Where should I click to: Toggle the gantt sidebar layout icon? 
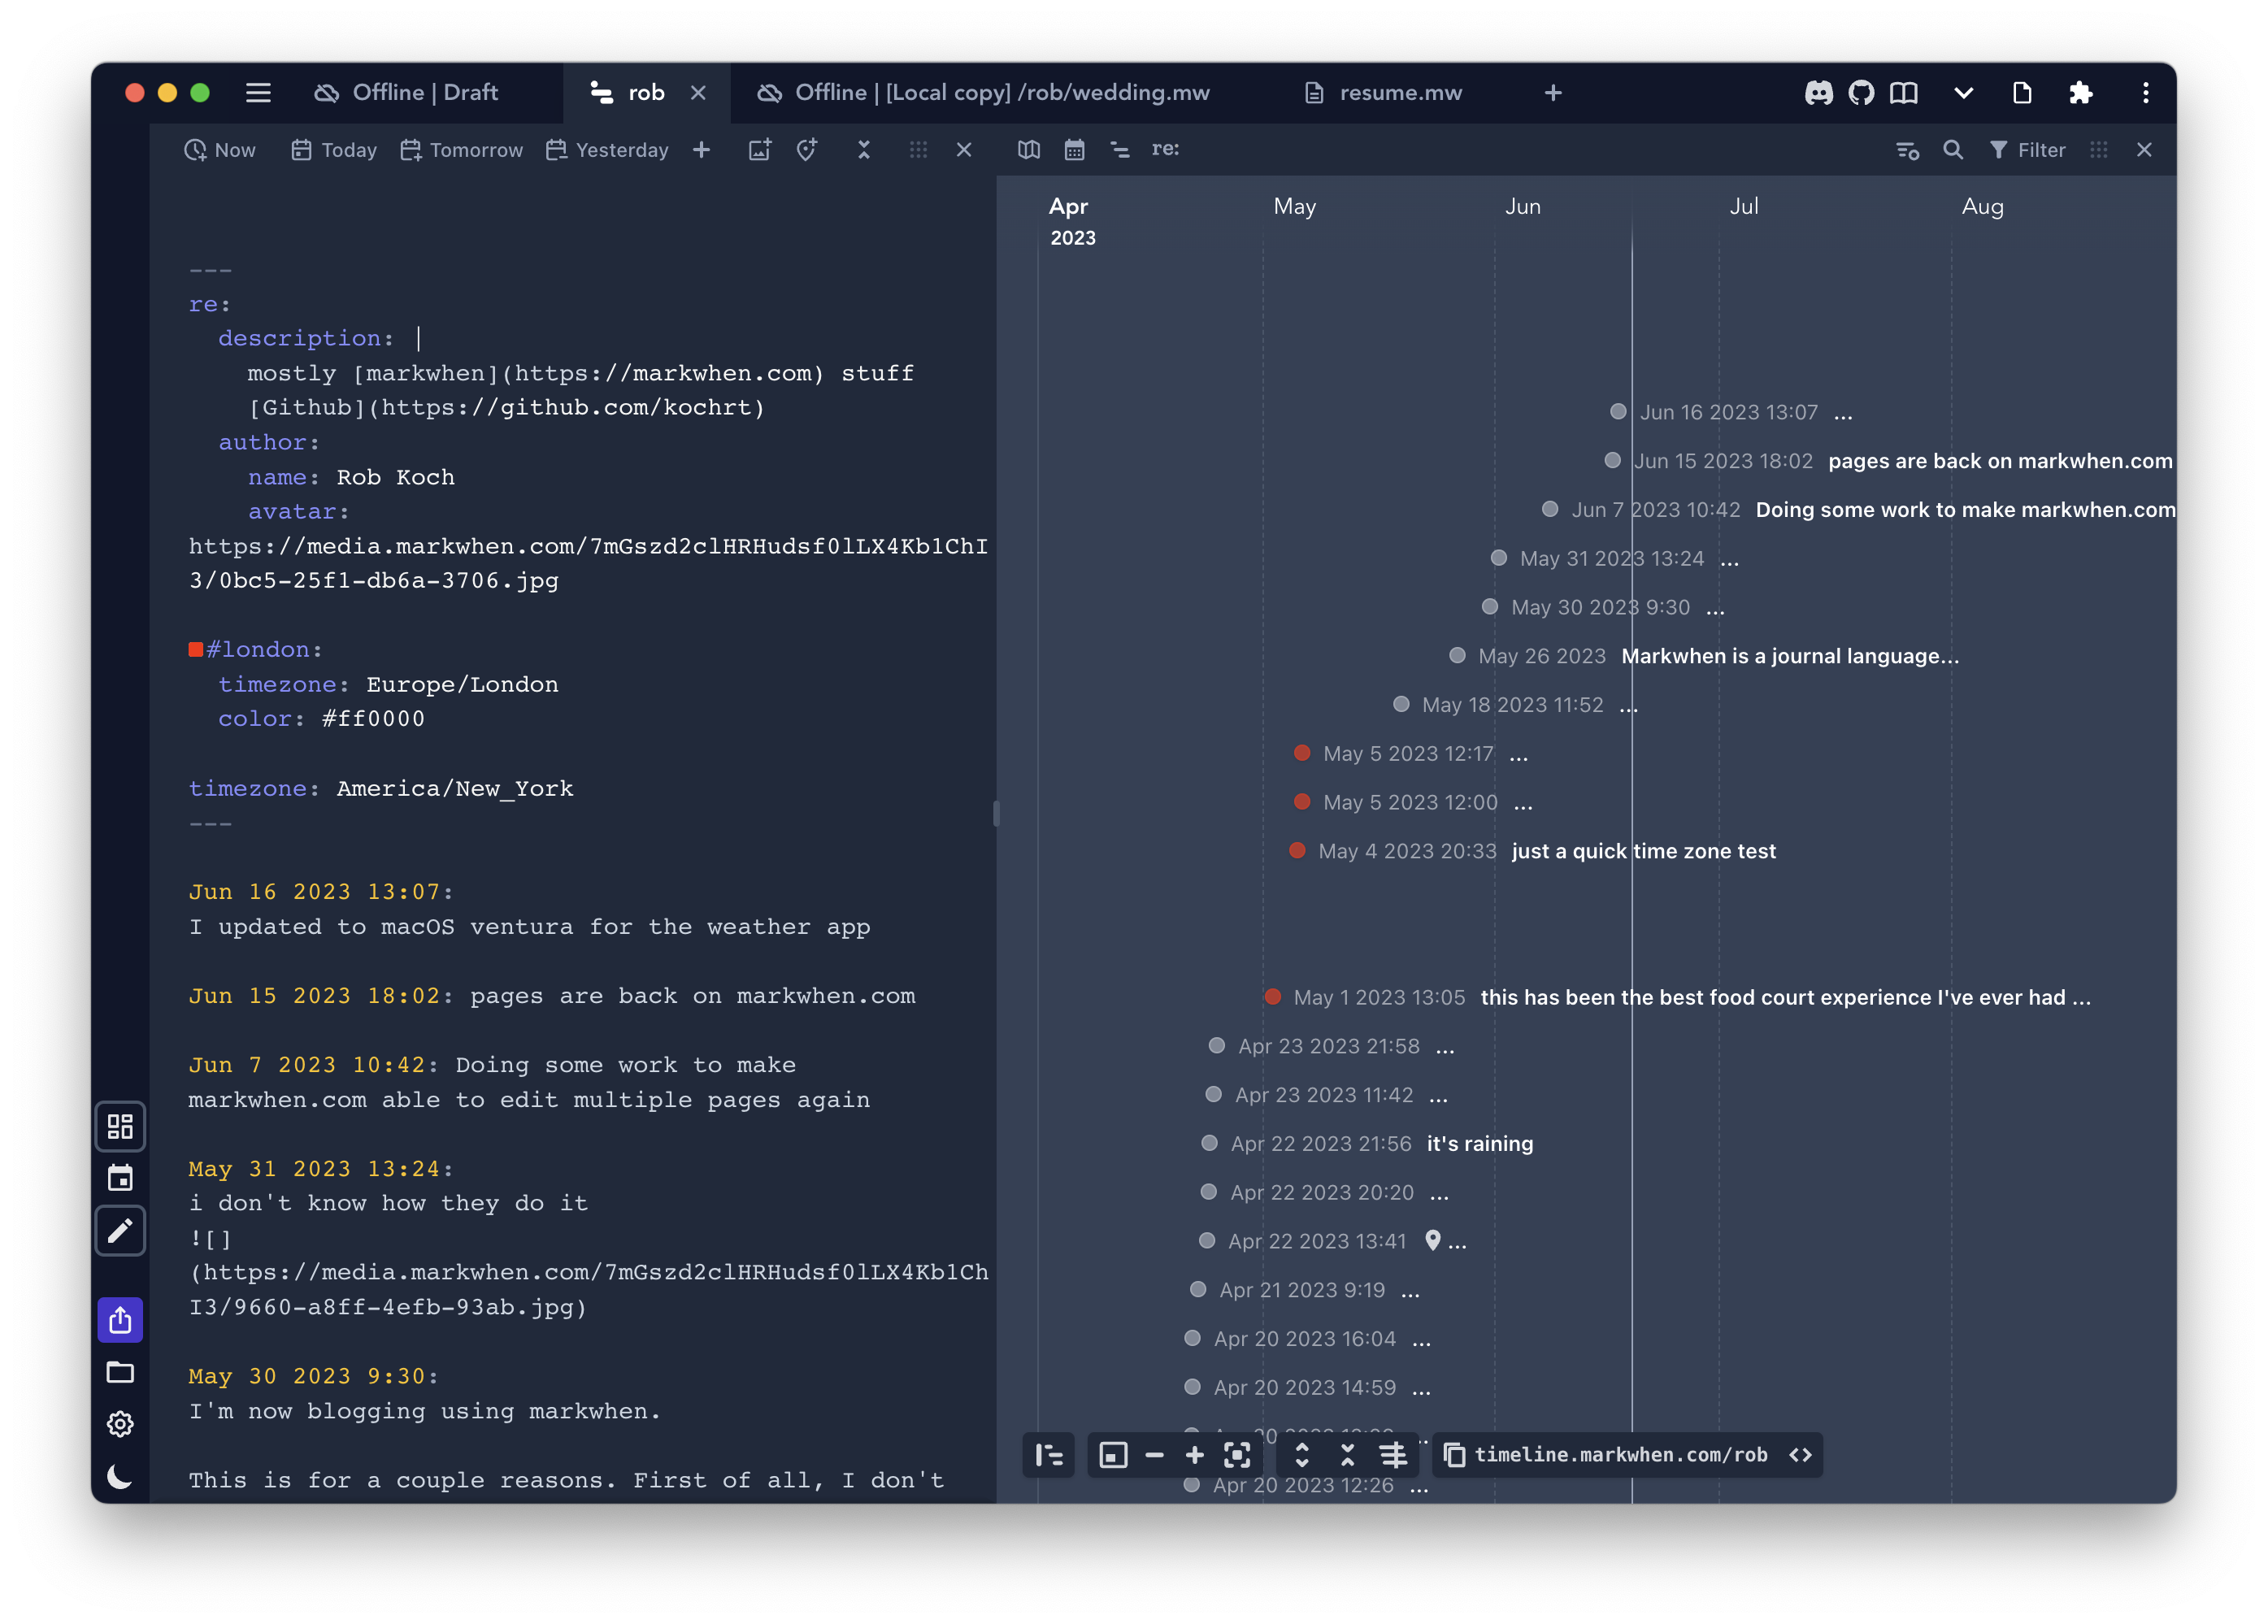1049,1455
